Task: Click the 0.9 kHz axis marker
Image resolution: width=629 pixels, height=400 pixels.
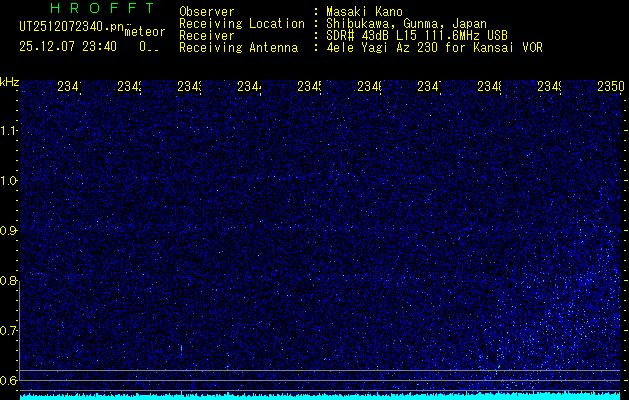Action: 9,231
